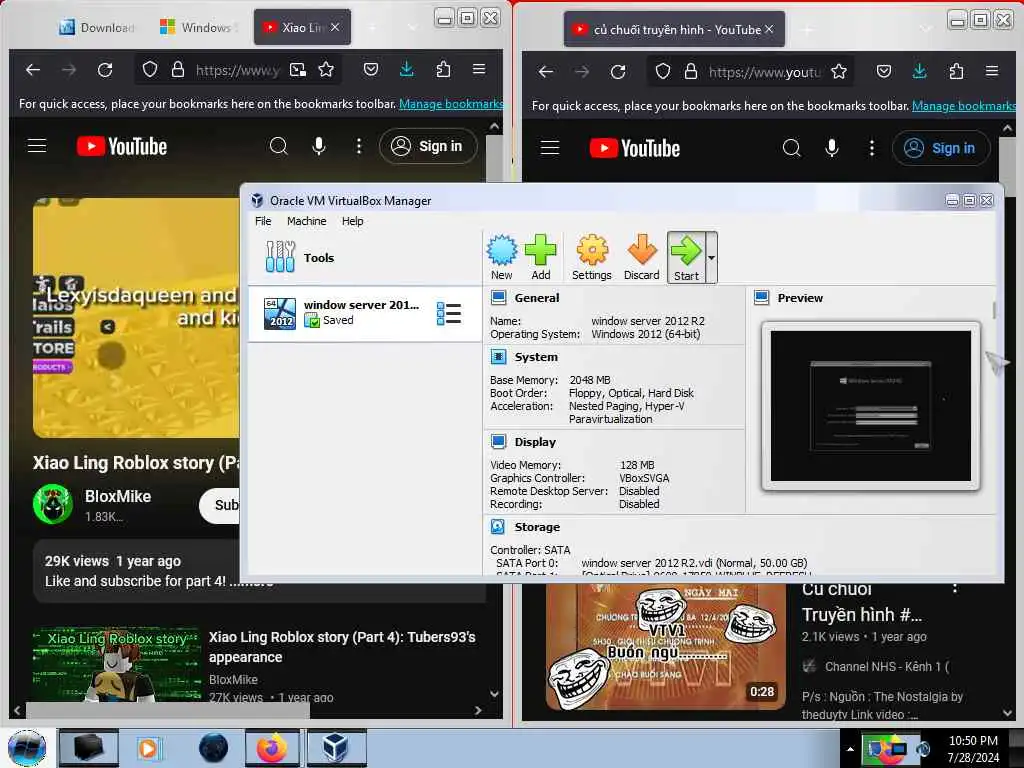Screen dimensions: 1024x768
Task: Click Storage section header in details
Action: pyautogui.click(x=537, y=527)
